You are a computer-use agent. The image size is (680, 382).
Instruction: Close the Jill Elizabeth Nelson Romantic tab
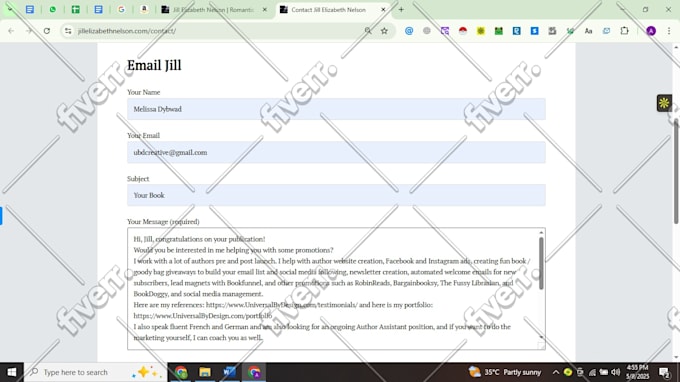265,10
